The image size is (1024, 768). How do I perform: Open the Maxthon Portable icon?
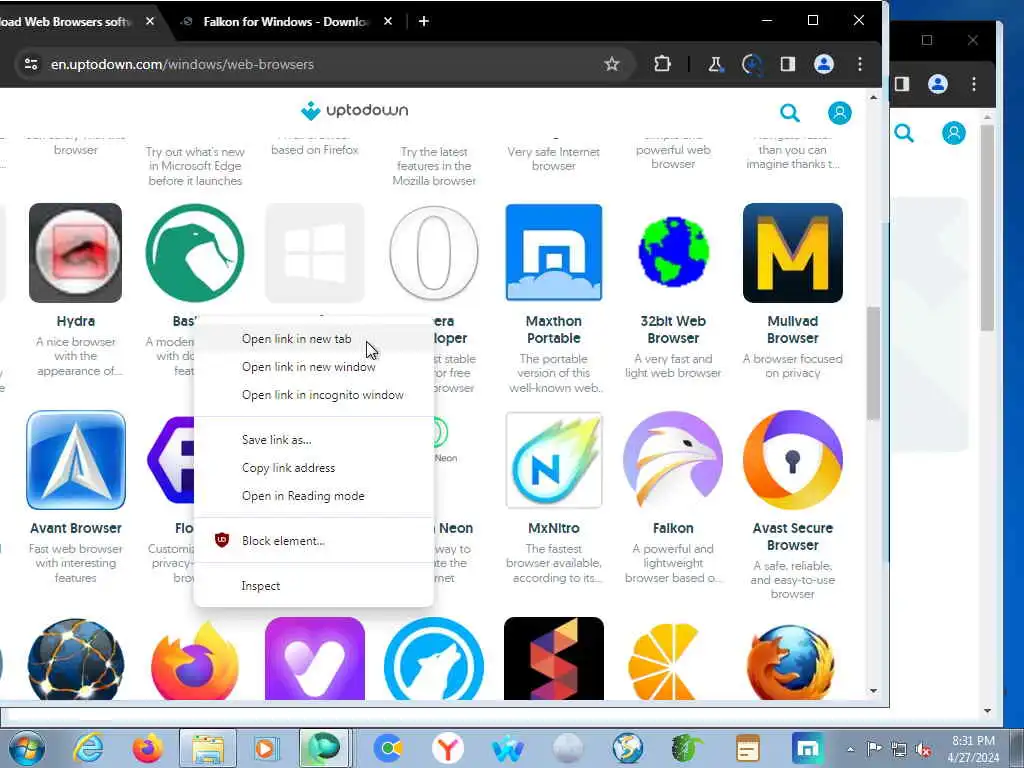(554, 253)
